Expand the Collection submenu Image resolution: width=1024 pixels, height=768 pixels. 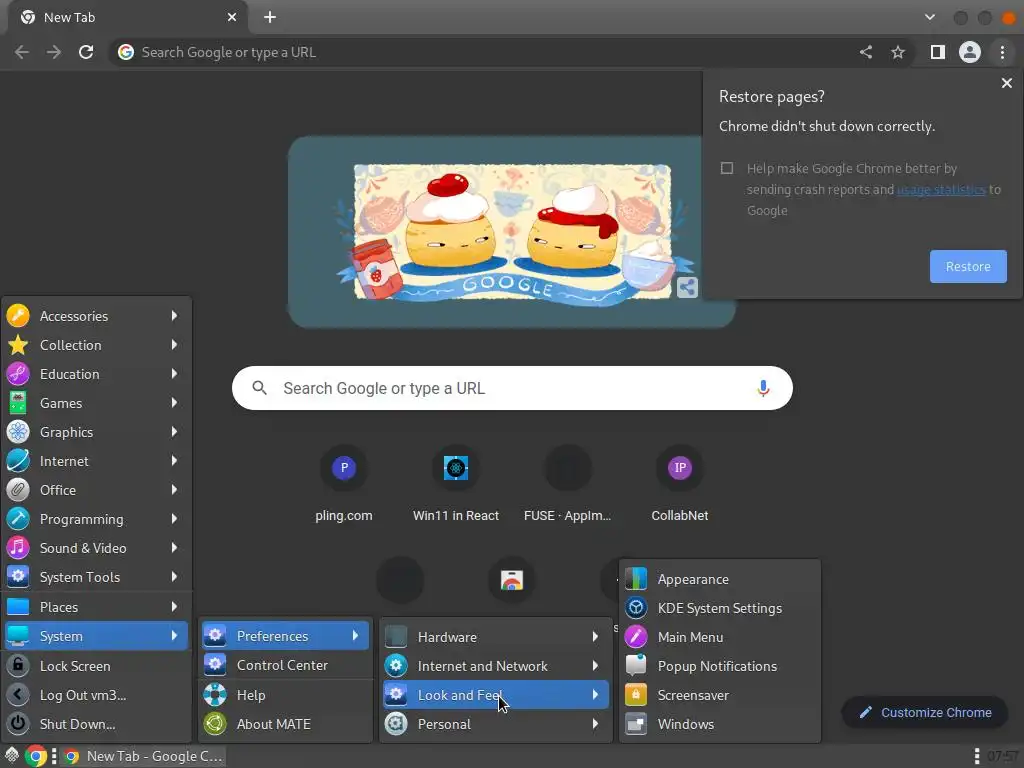tap(96, 345)
